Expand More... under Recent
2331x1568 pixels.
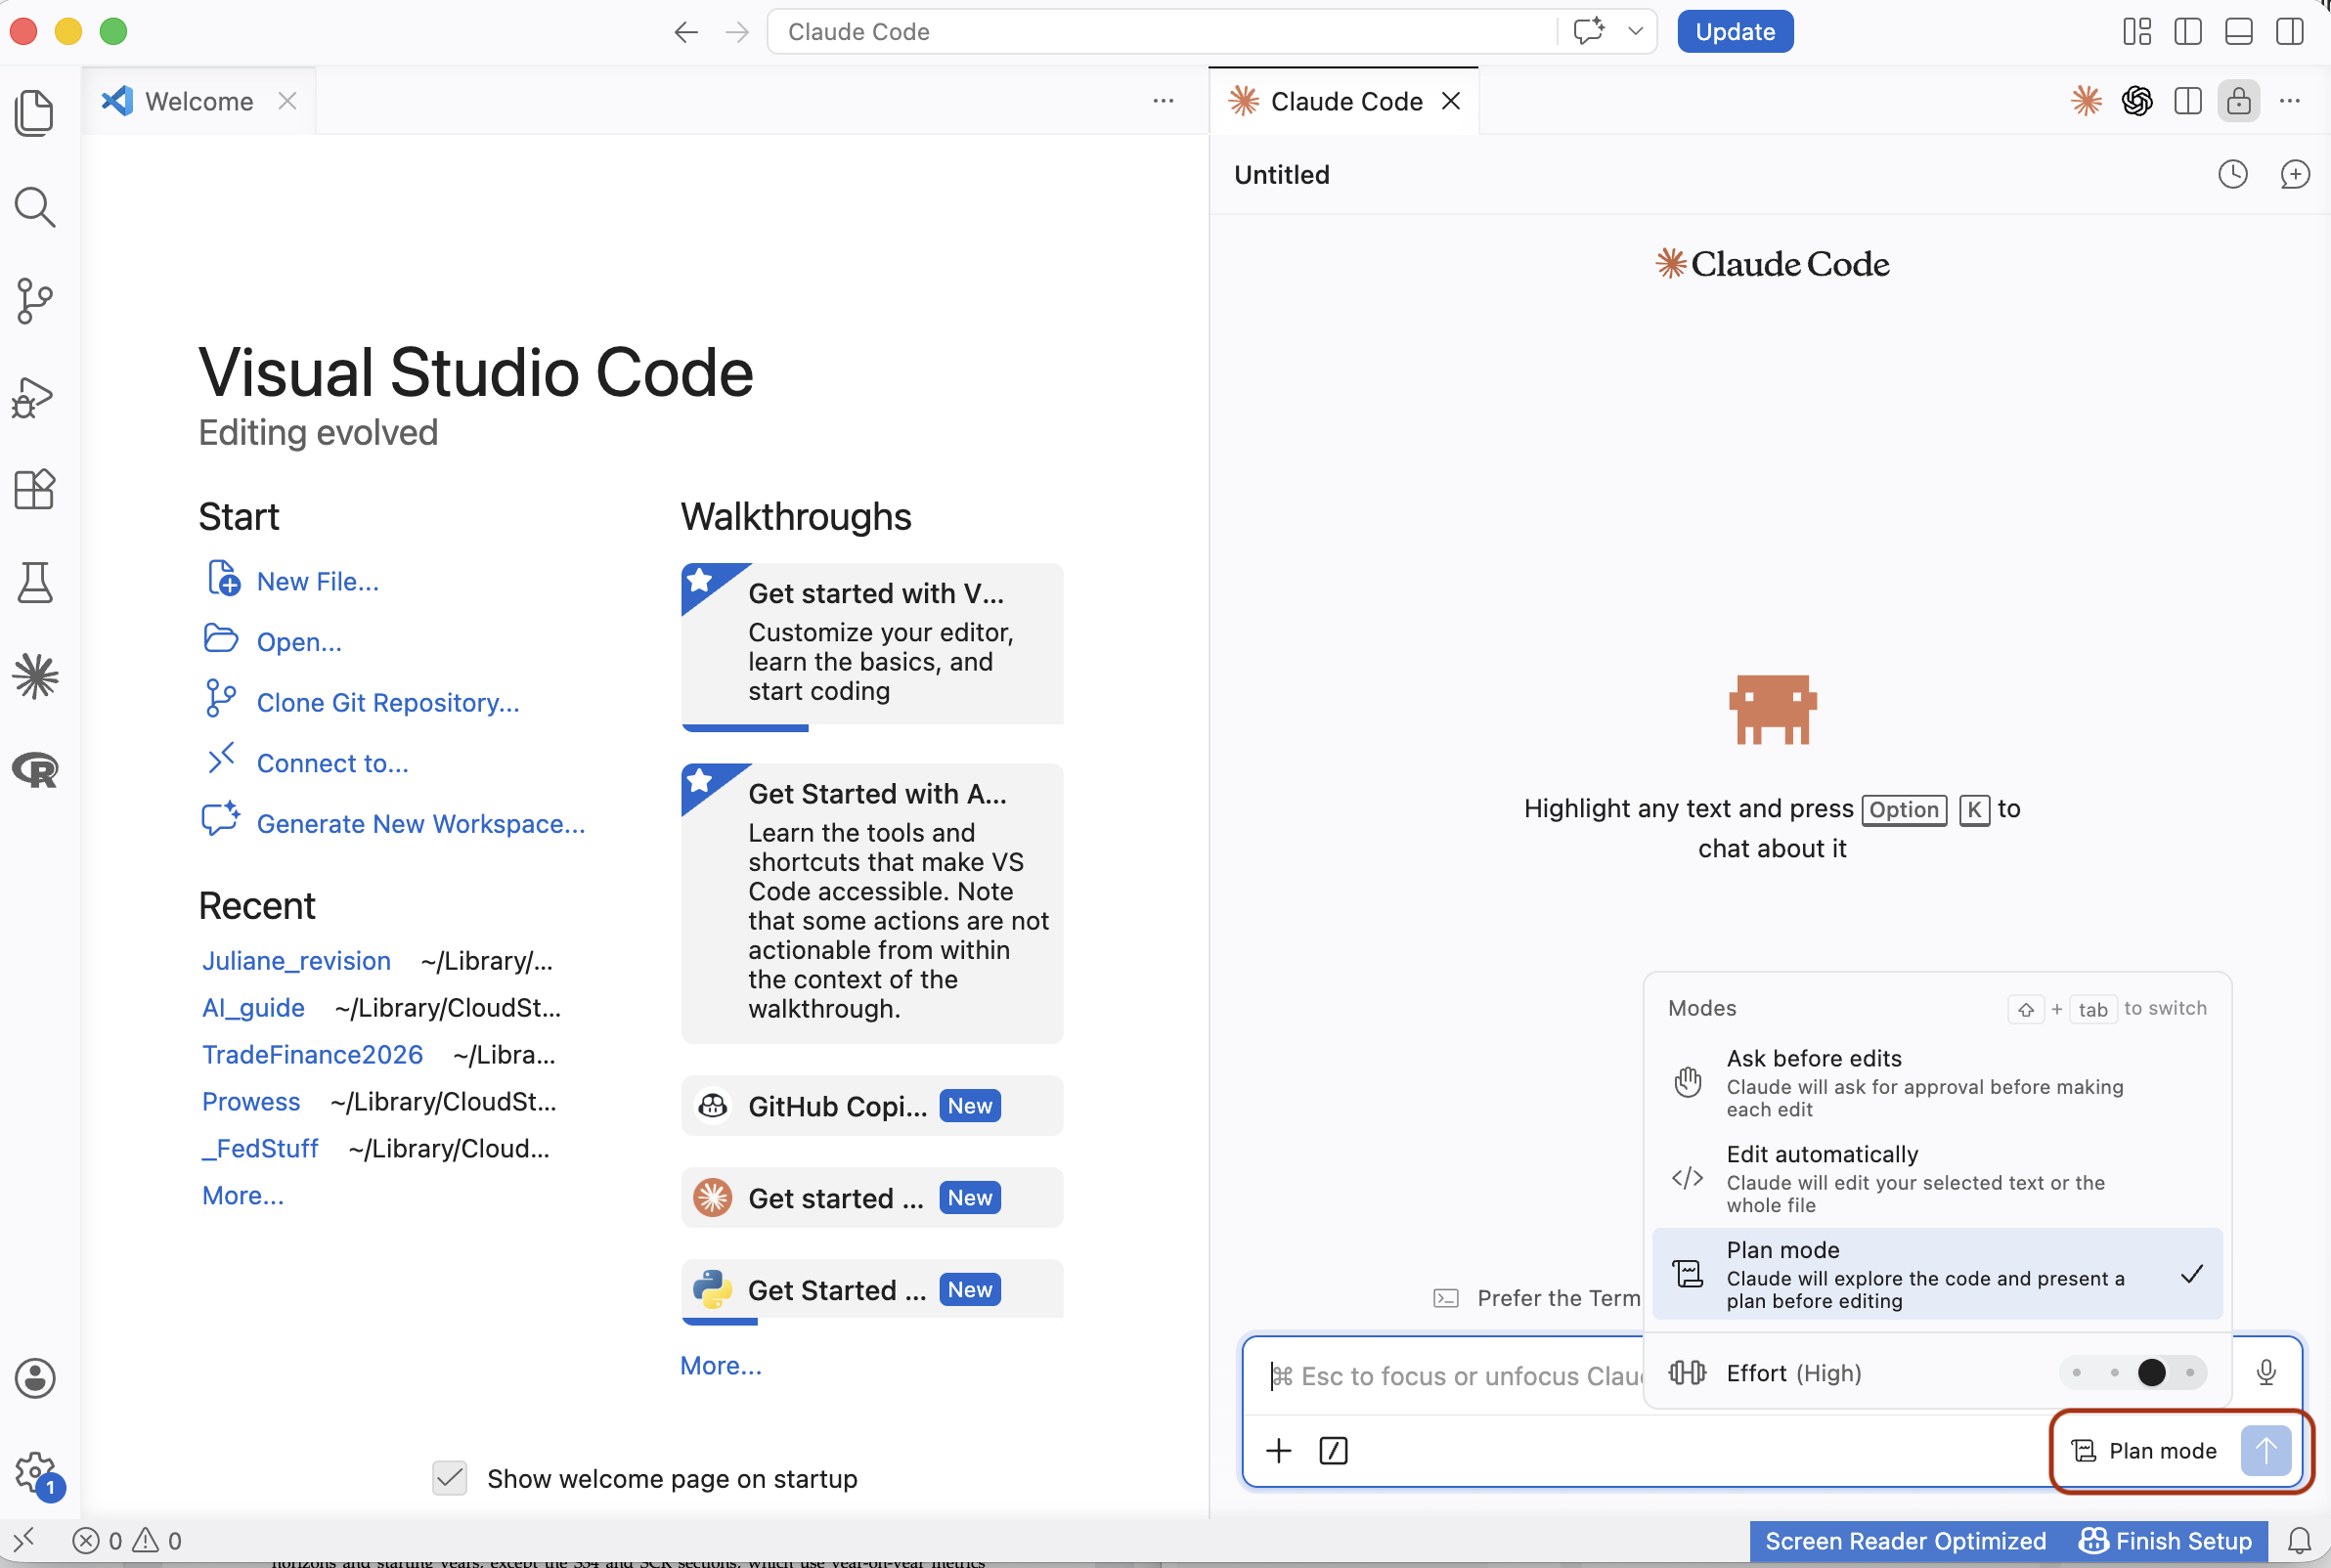243,1196
